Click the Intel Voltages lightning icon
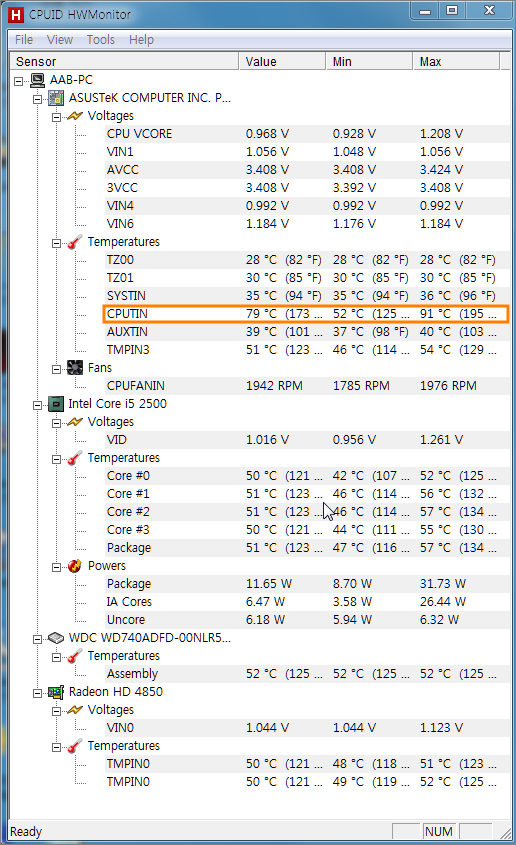516x845 pixels. click(75, 421)
